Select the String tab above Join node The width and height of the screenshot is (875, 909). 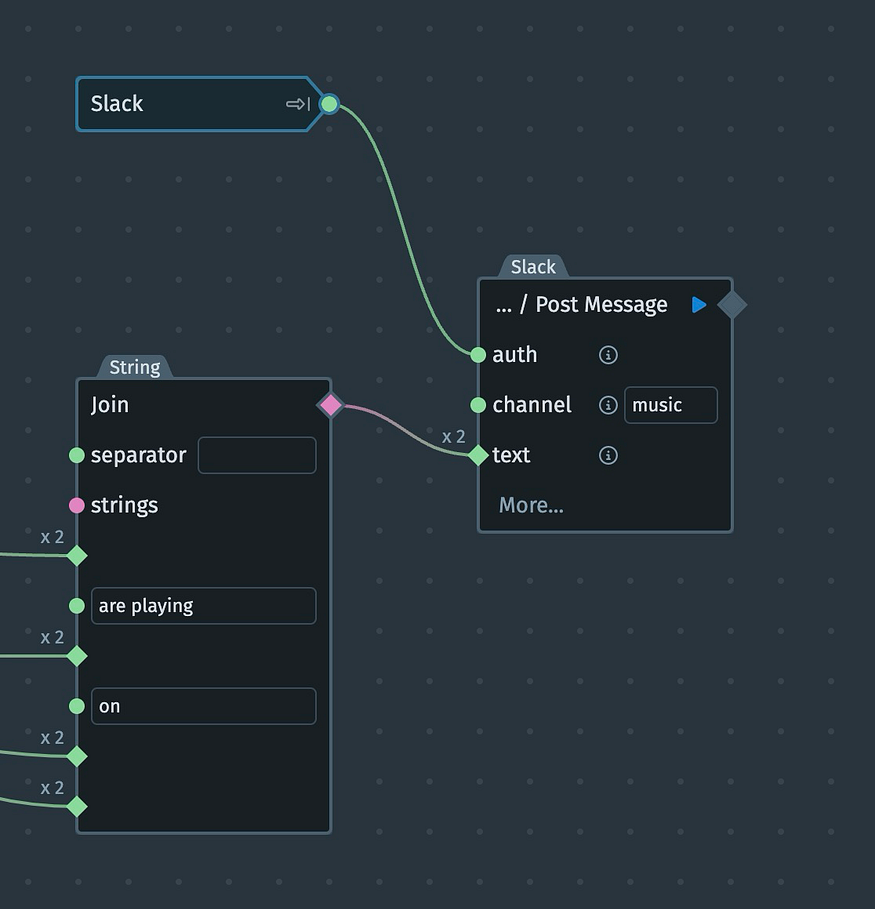click(135, 367)
